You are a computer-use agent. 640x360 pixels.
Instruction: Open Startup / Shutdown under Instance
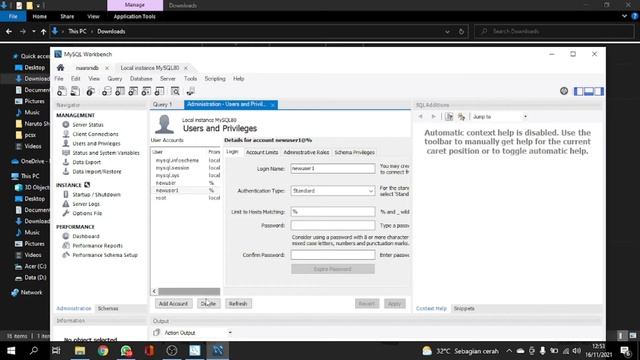[x=96, y=194]
